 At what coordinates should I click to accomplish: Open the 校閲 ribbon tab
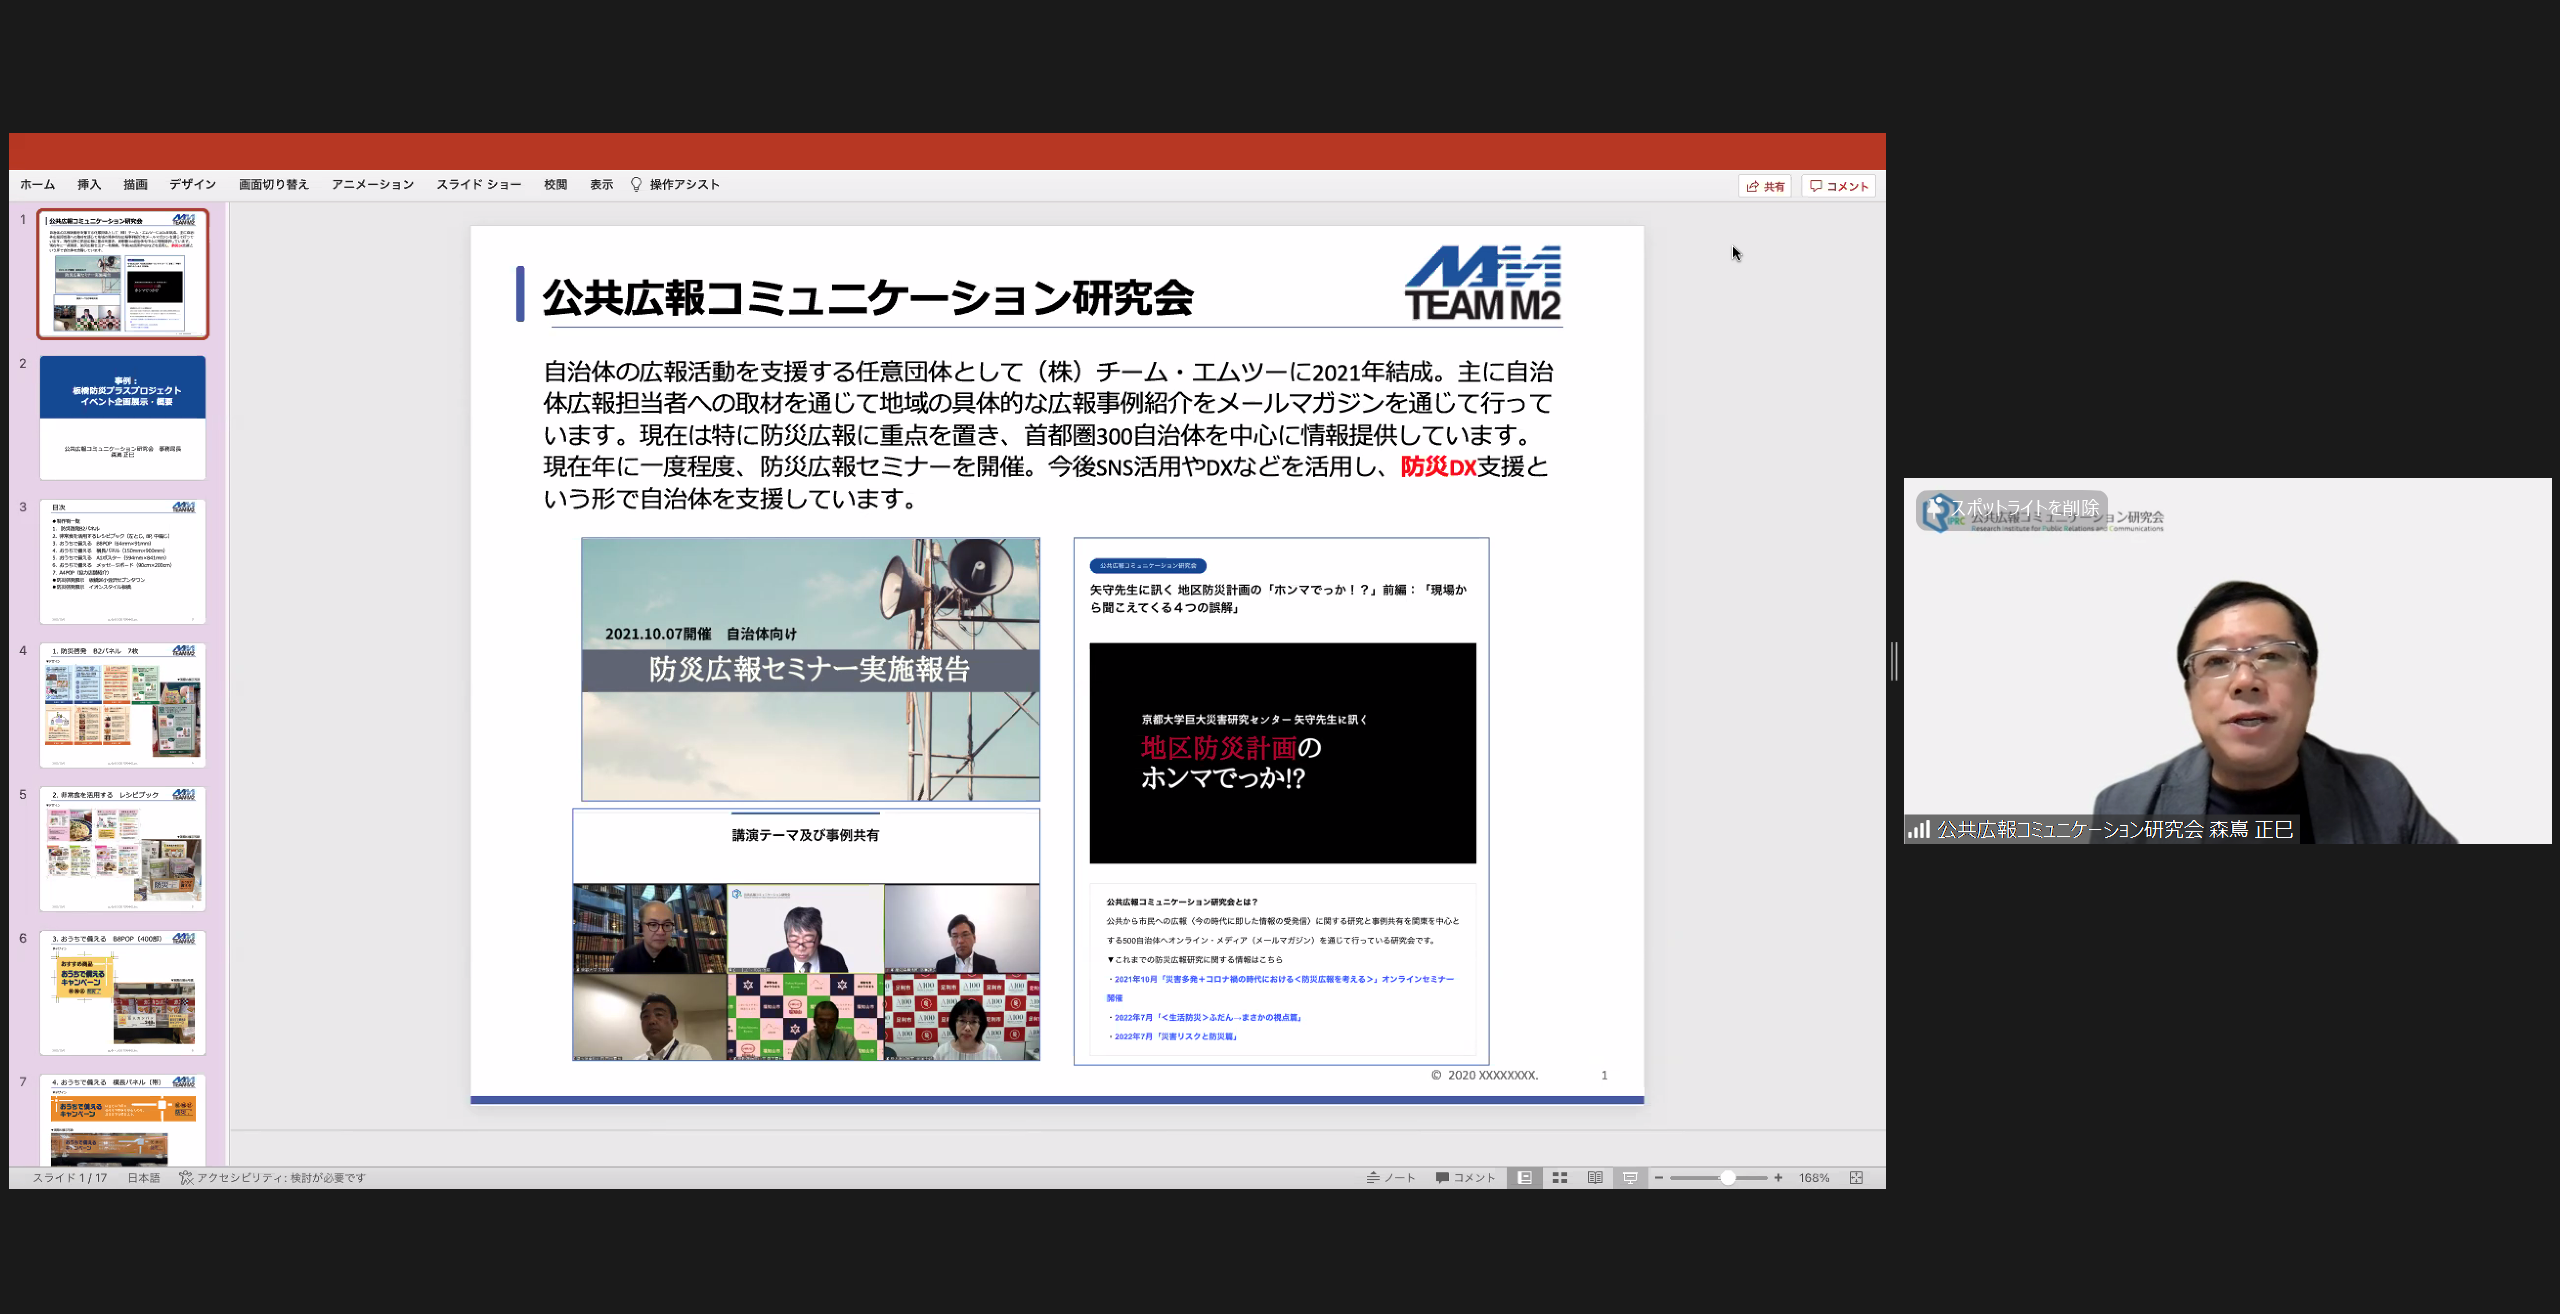(555, 185)
